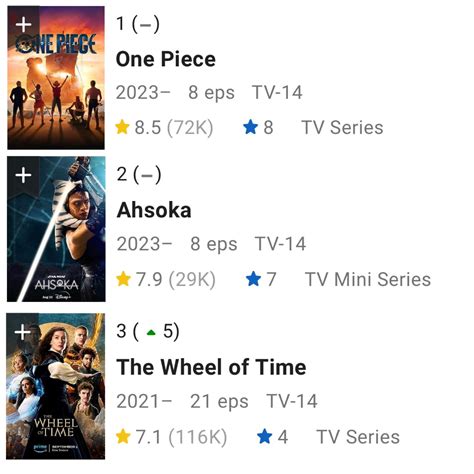Image resolution: width=474 pixels, height=474 pixels.
Task: Add The Wheel of Time to watchlist
Action: pyautogui.click(x=23, y=332)
